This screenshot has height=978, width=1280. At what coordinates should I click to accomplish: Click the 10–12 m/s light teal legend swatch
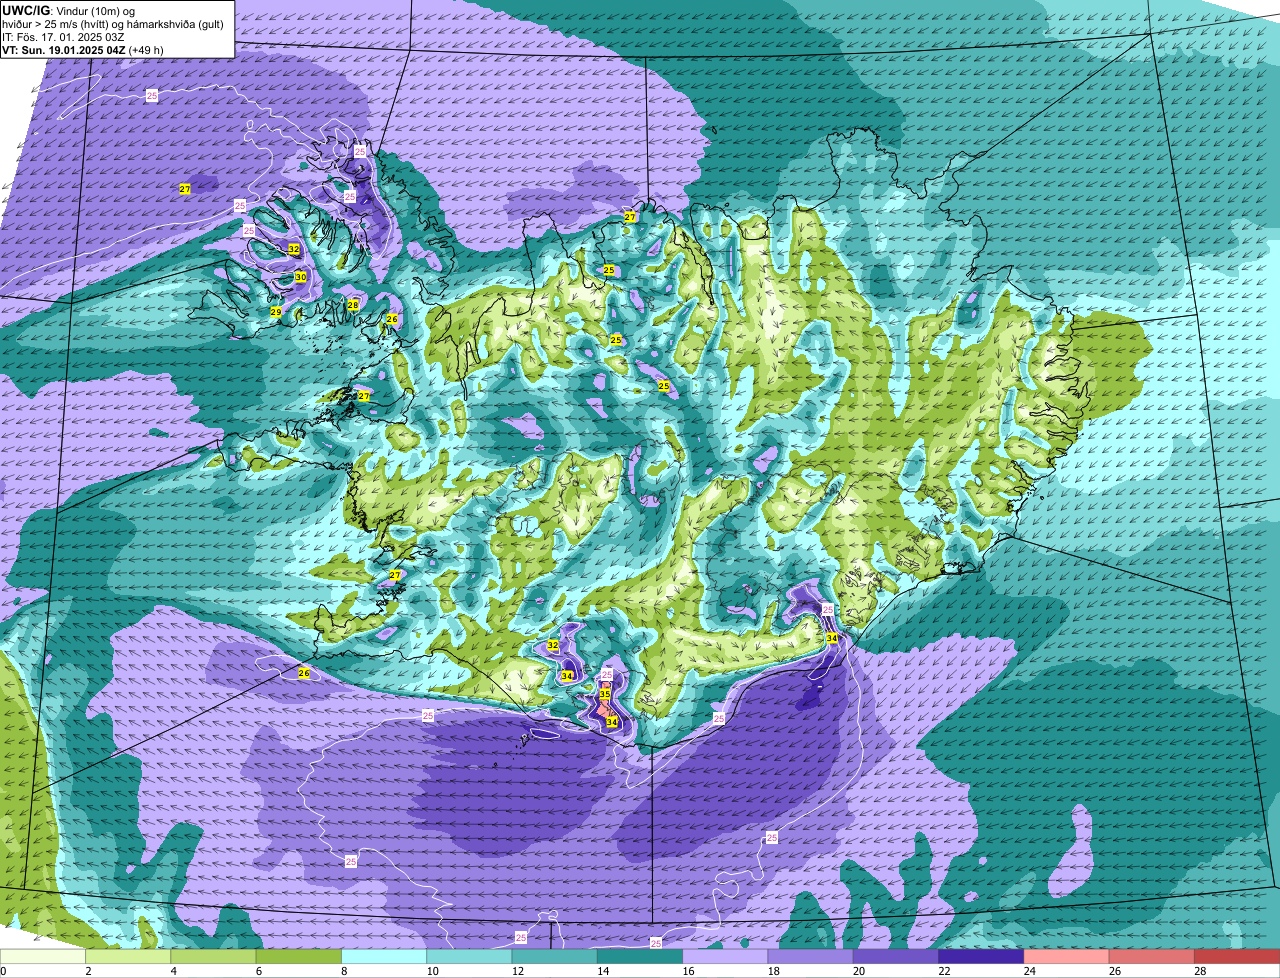pos(469,956)
